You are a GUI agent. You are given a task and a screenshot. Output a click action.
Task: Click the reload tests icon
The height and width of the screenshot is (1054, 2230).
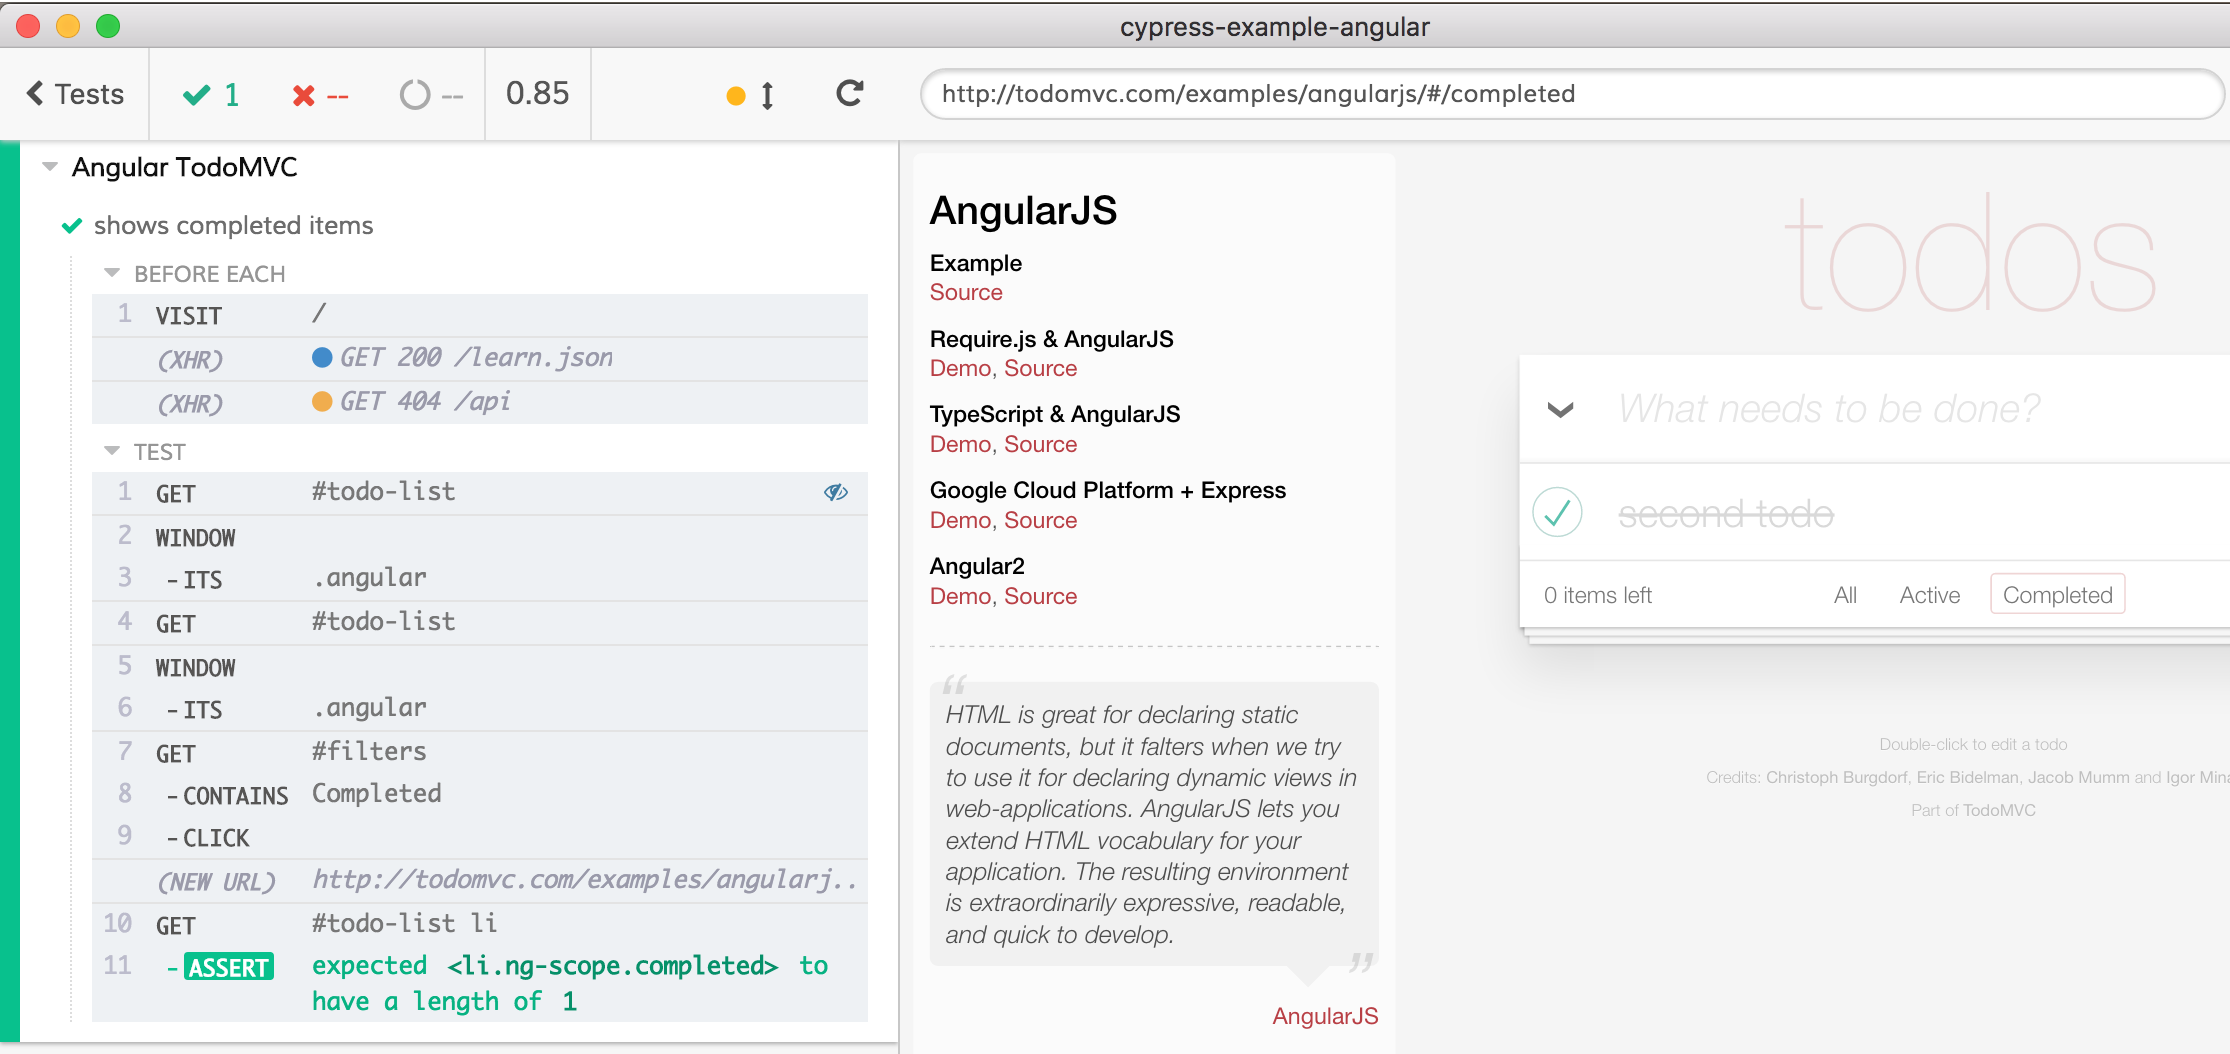coord(849,93)
